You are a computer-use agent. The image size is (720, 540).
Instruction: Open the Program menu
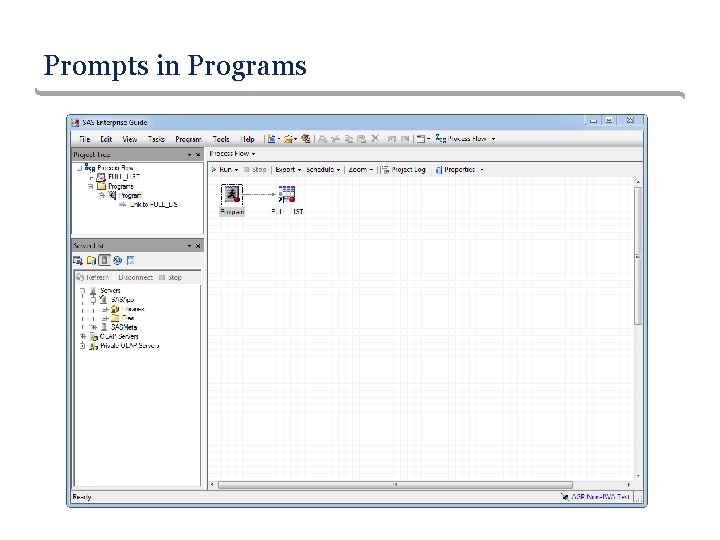(188, 139)
